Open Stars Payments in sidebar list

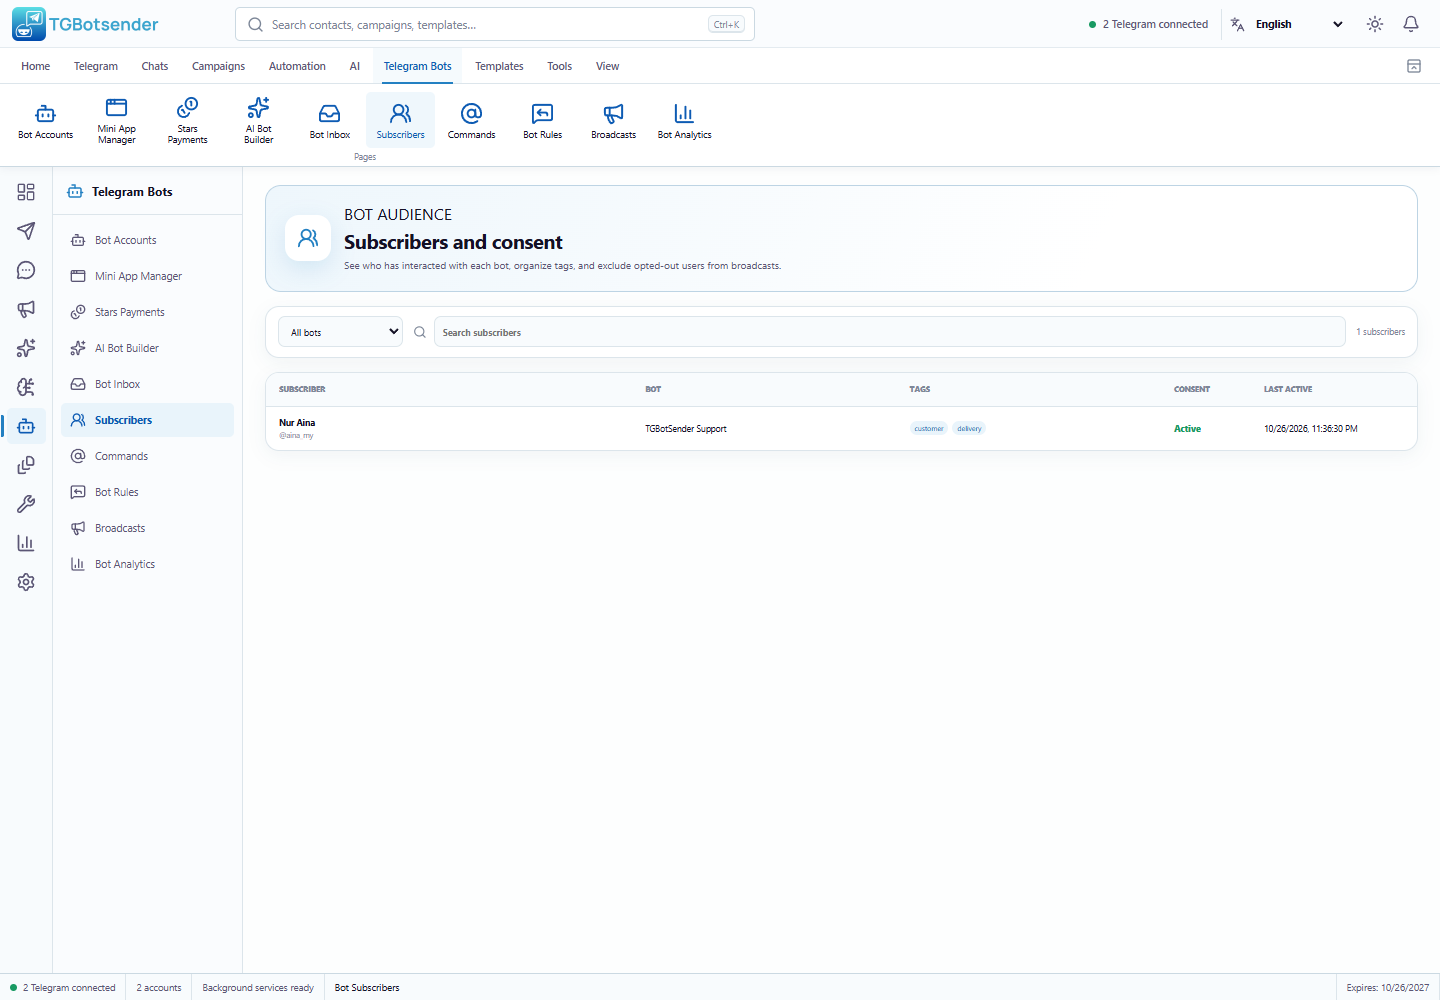147,312
